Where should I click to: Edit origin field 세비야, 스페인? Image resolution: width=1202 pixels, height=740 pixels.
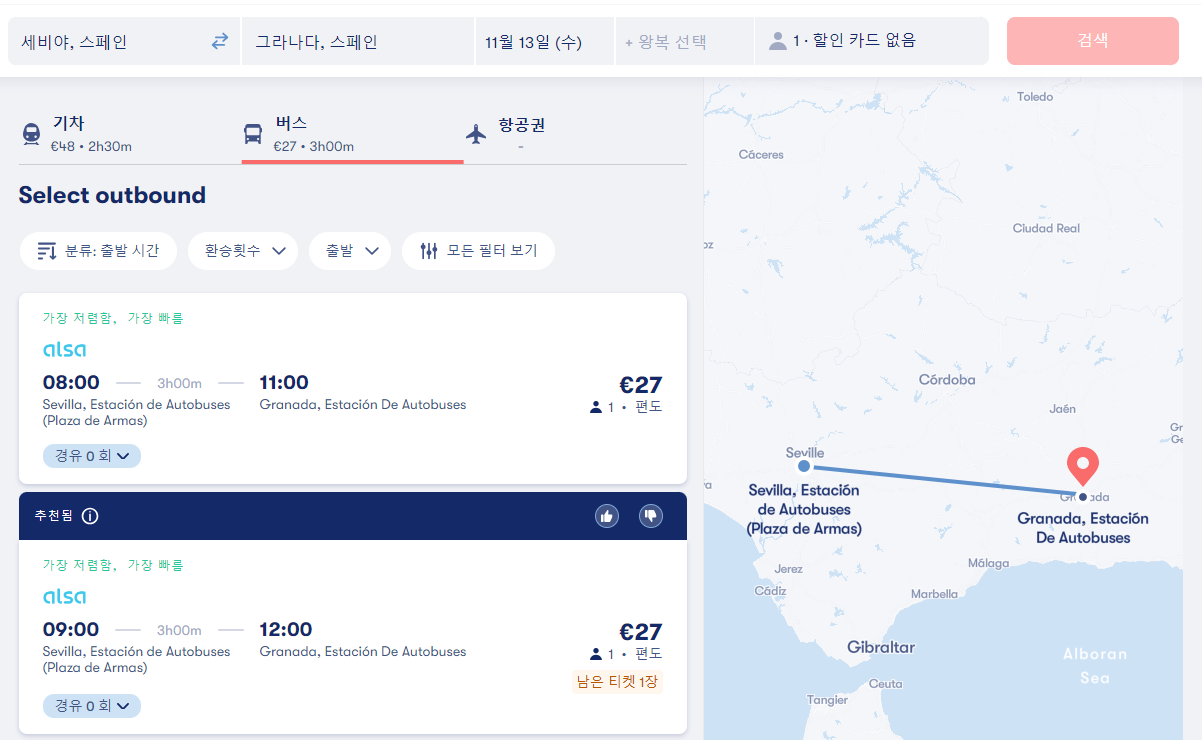click(x=124, y=41)
